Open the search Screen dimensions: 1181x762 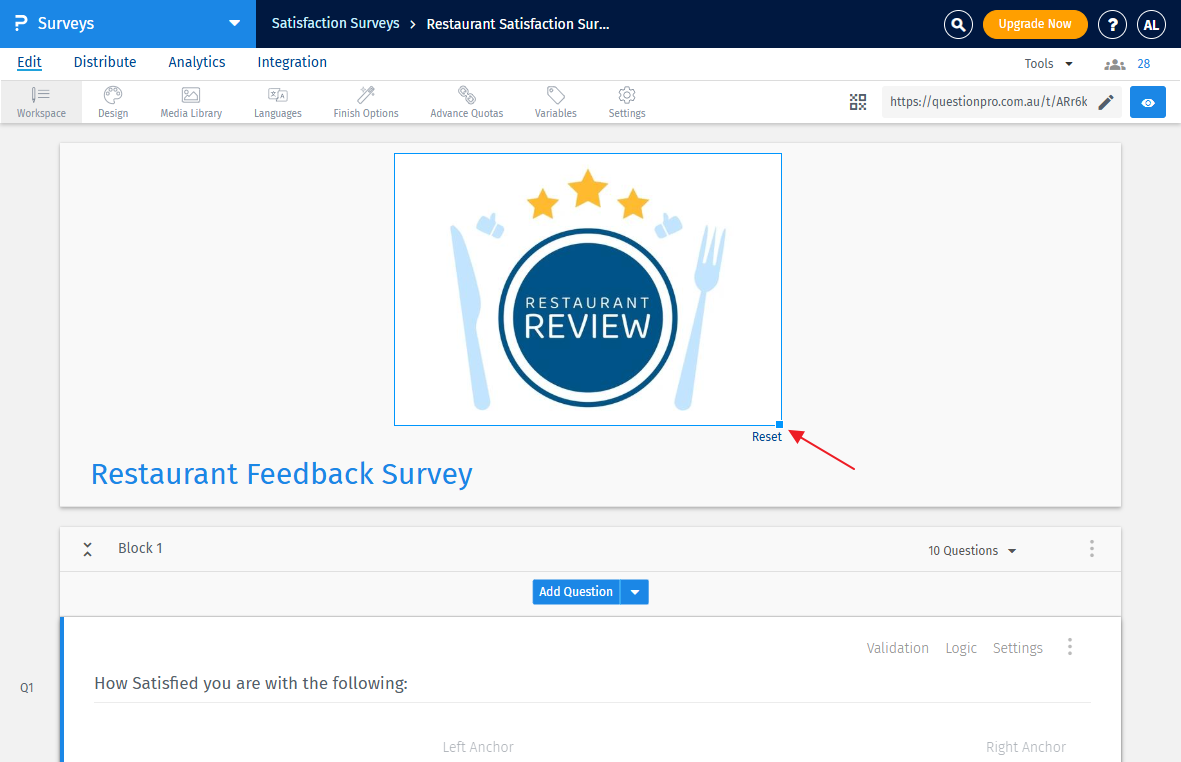[958, 24]
